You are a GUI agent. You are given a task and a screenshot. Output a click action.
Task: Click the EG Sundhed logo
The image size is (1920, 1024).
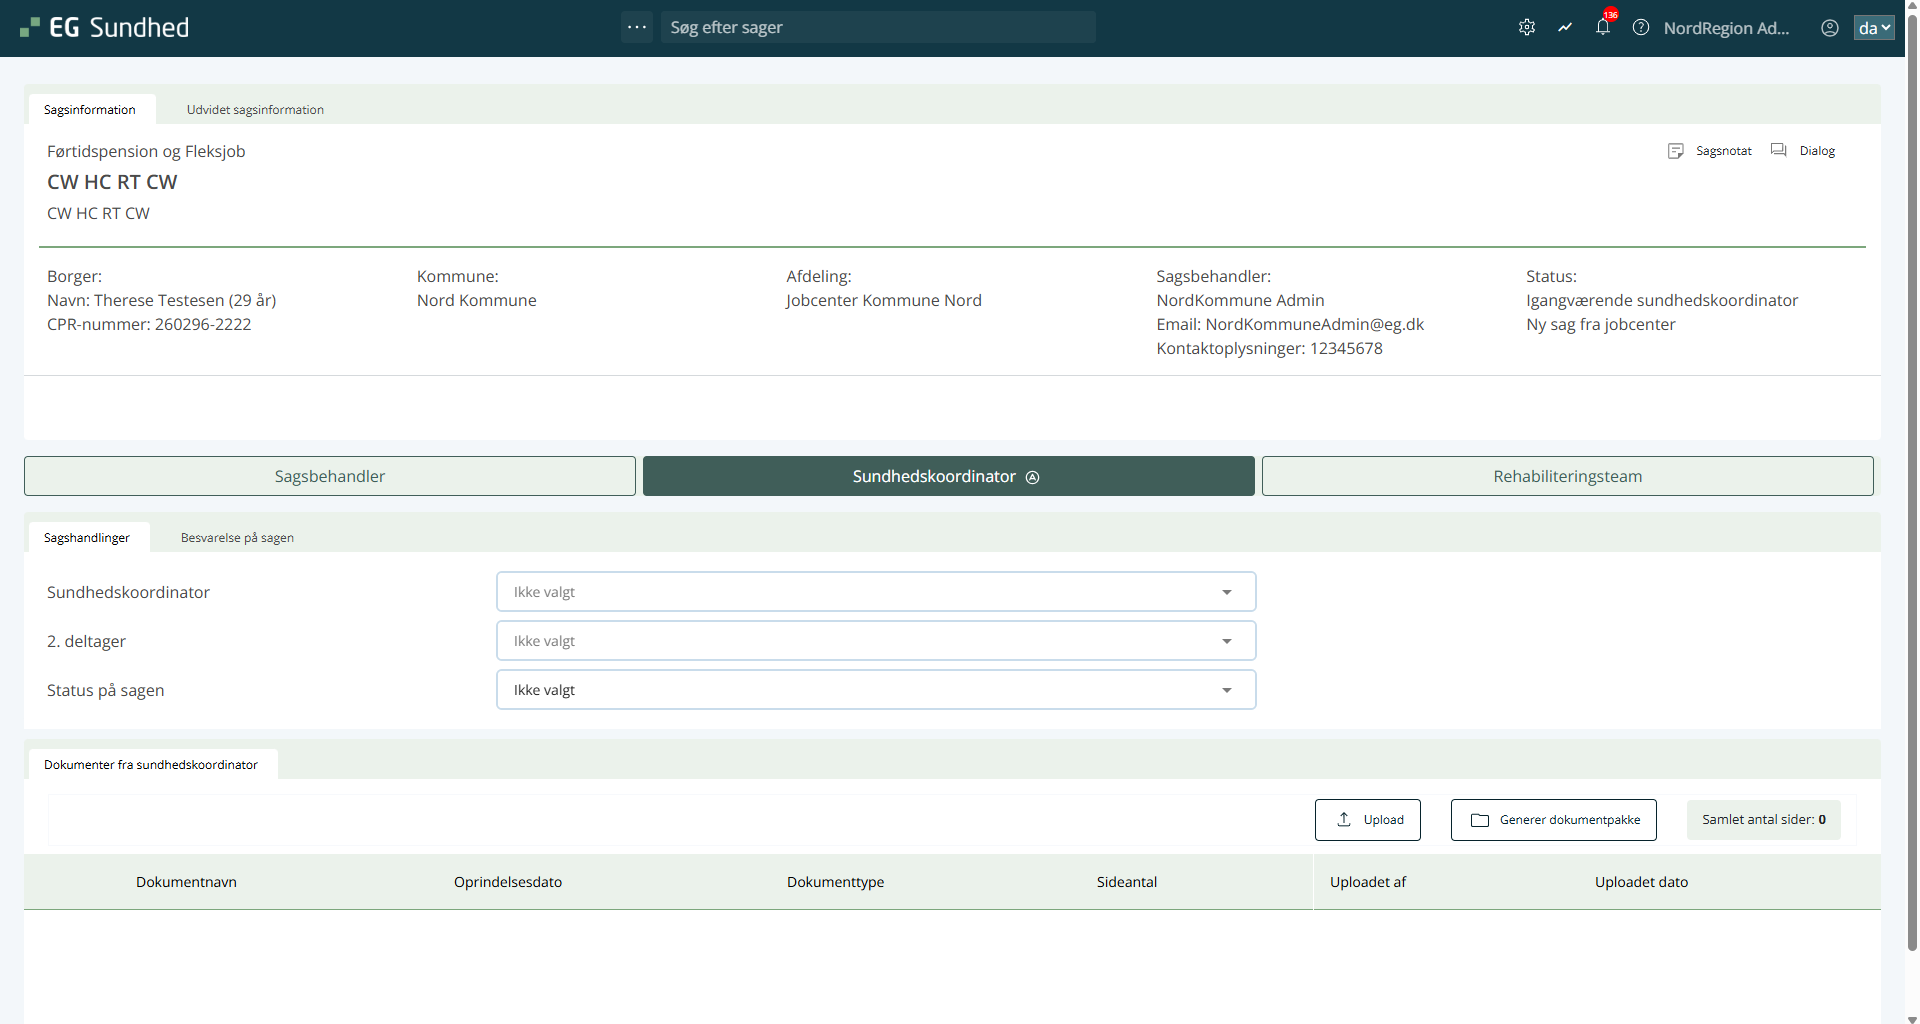(x=105, y=28)
